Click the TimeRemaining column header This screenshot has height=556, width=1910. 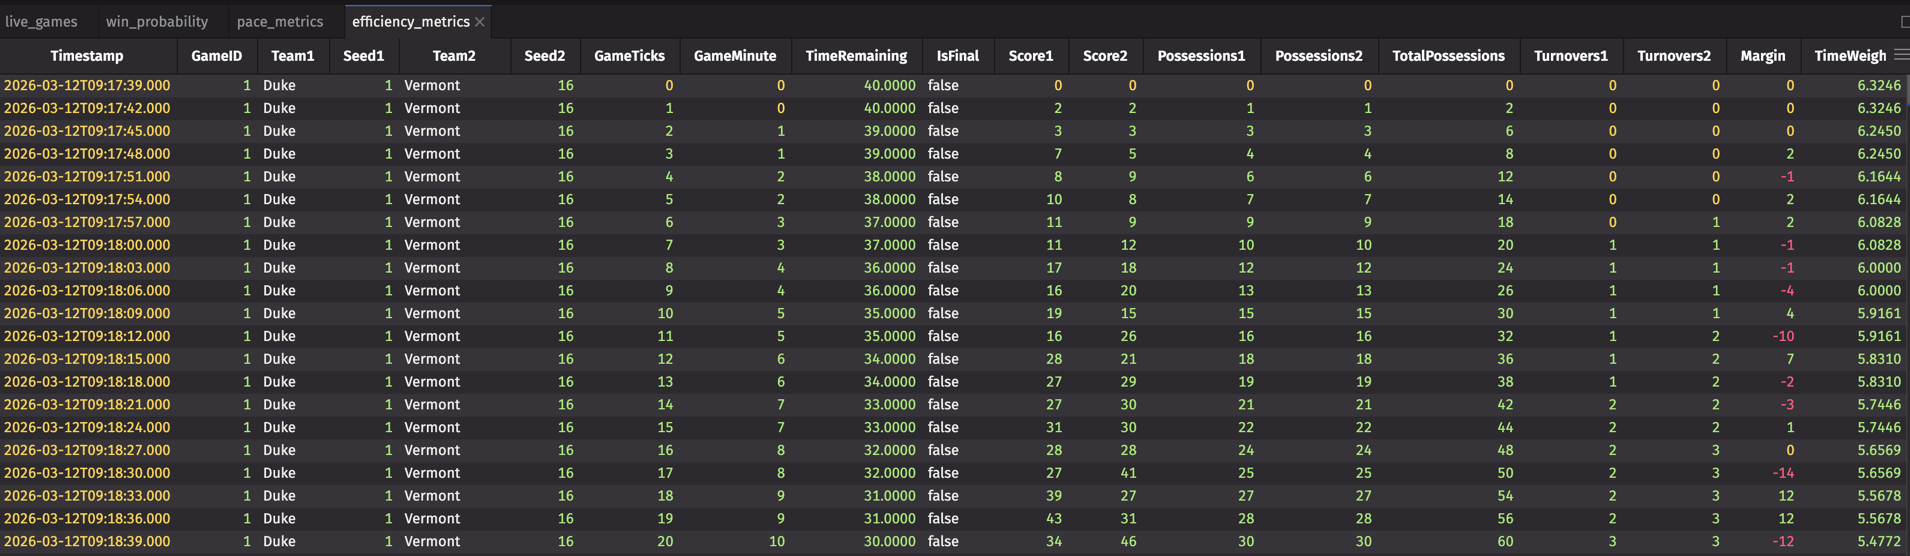[856, 56]
